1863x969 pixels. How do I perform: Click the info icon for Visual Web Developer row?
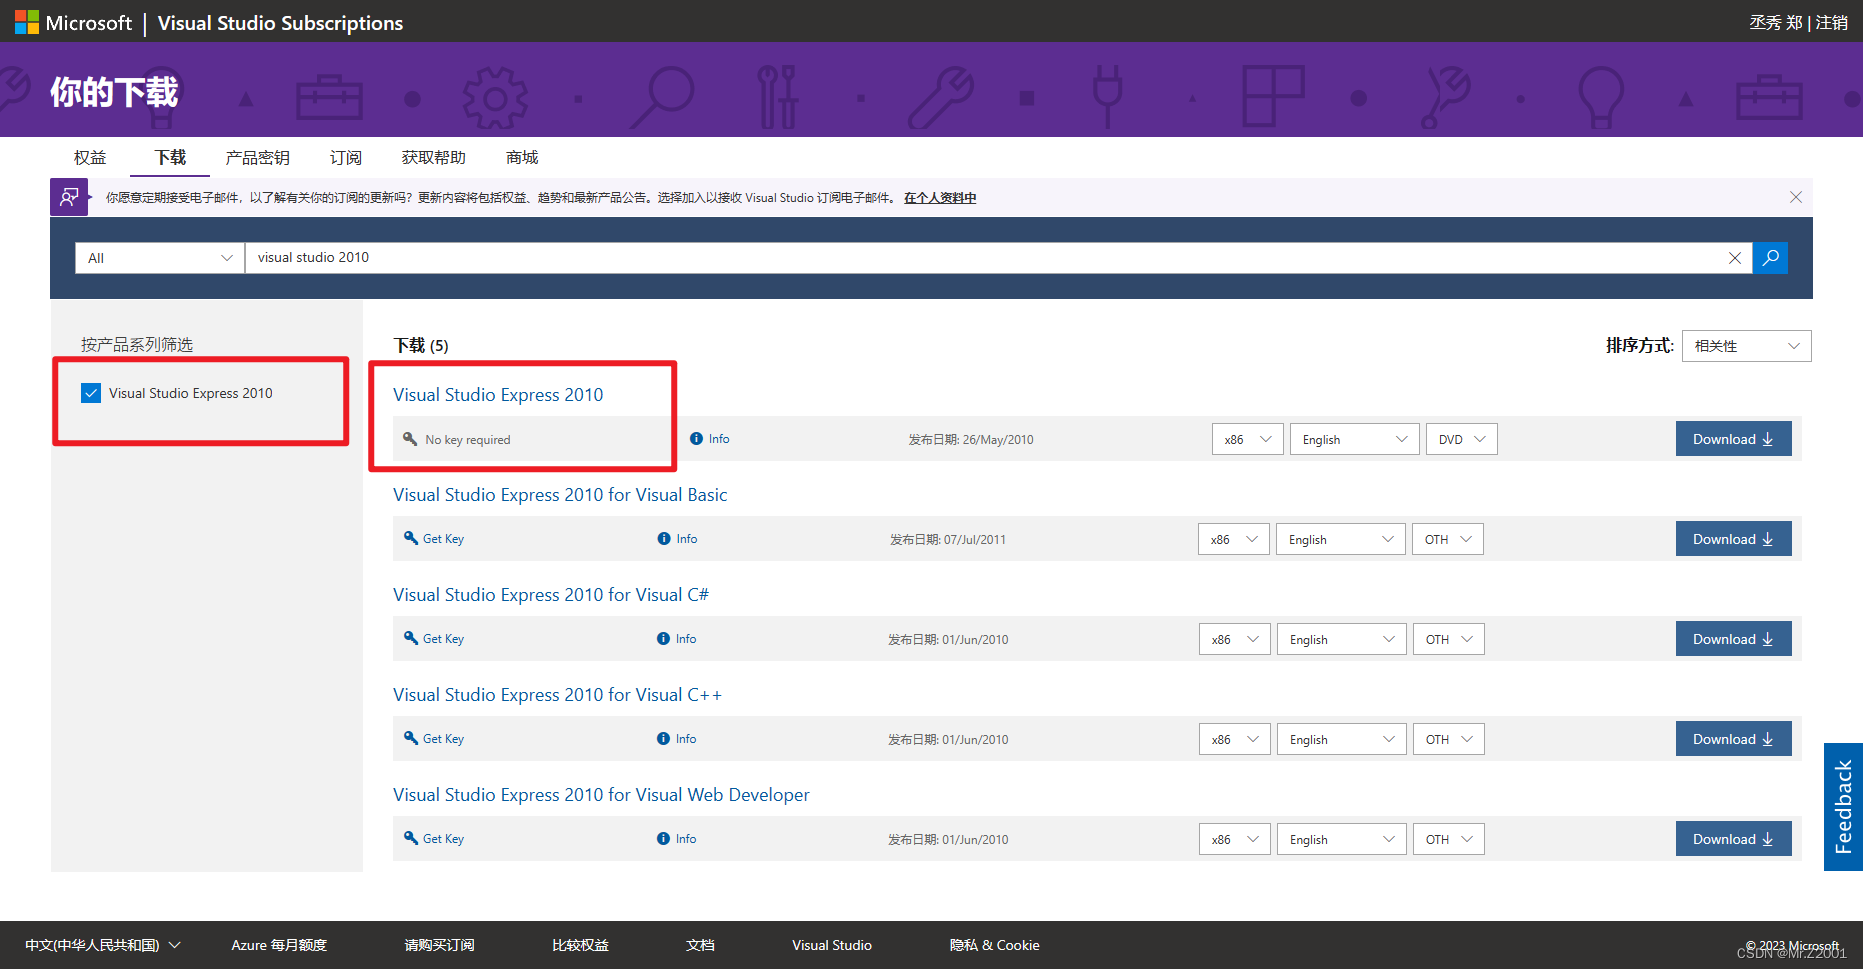(x=663, y=839)
